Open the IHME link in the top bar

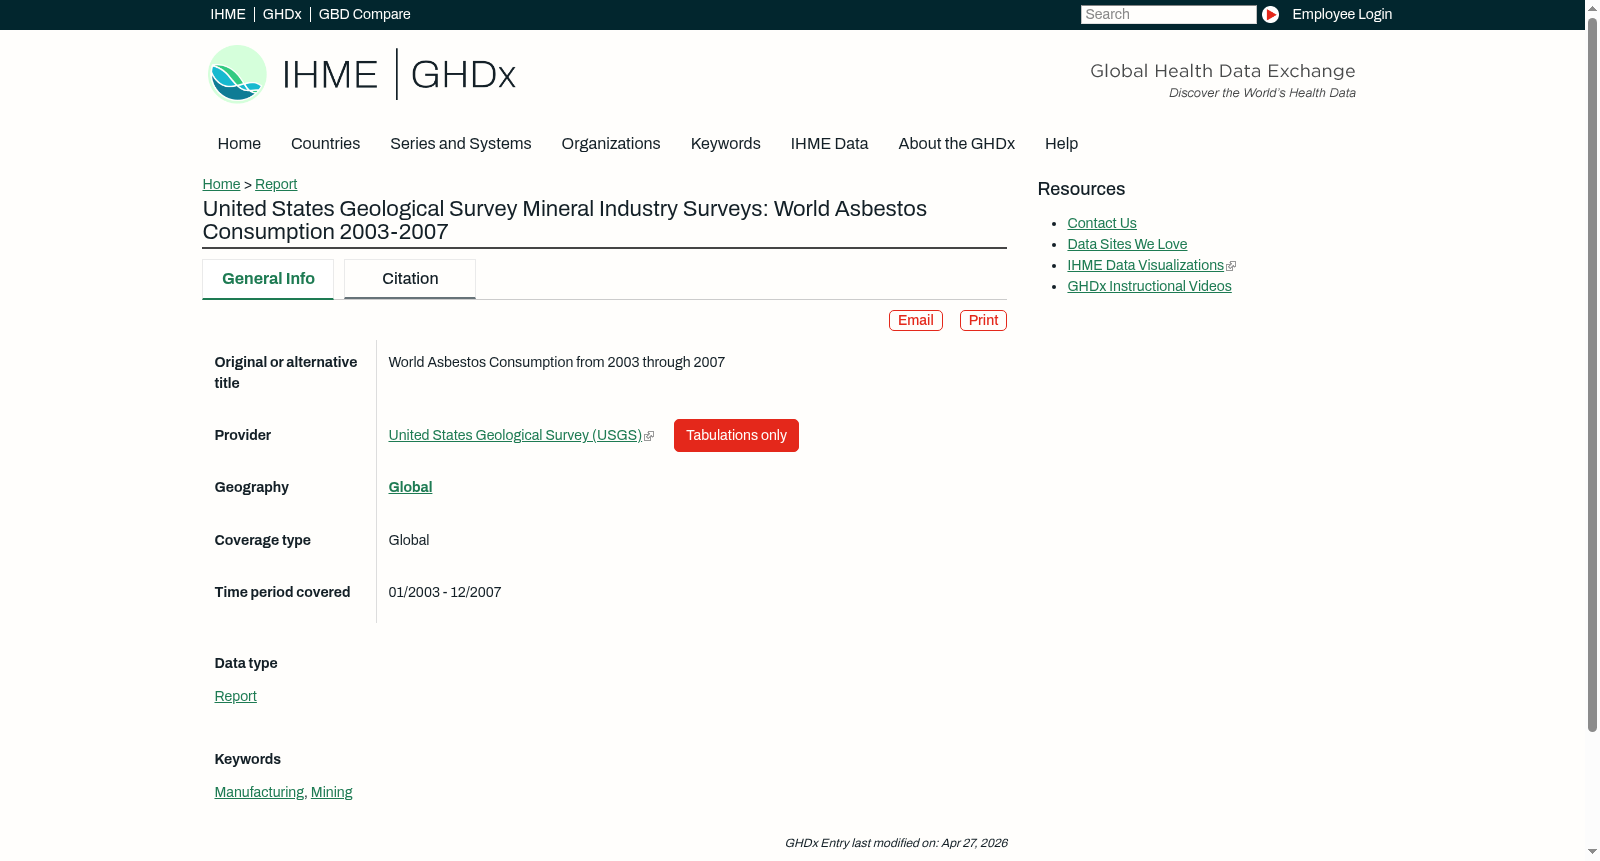pos(228,14)
